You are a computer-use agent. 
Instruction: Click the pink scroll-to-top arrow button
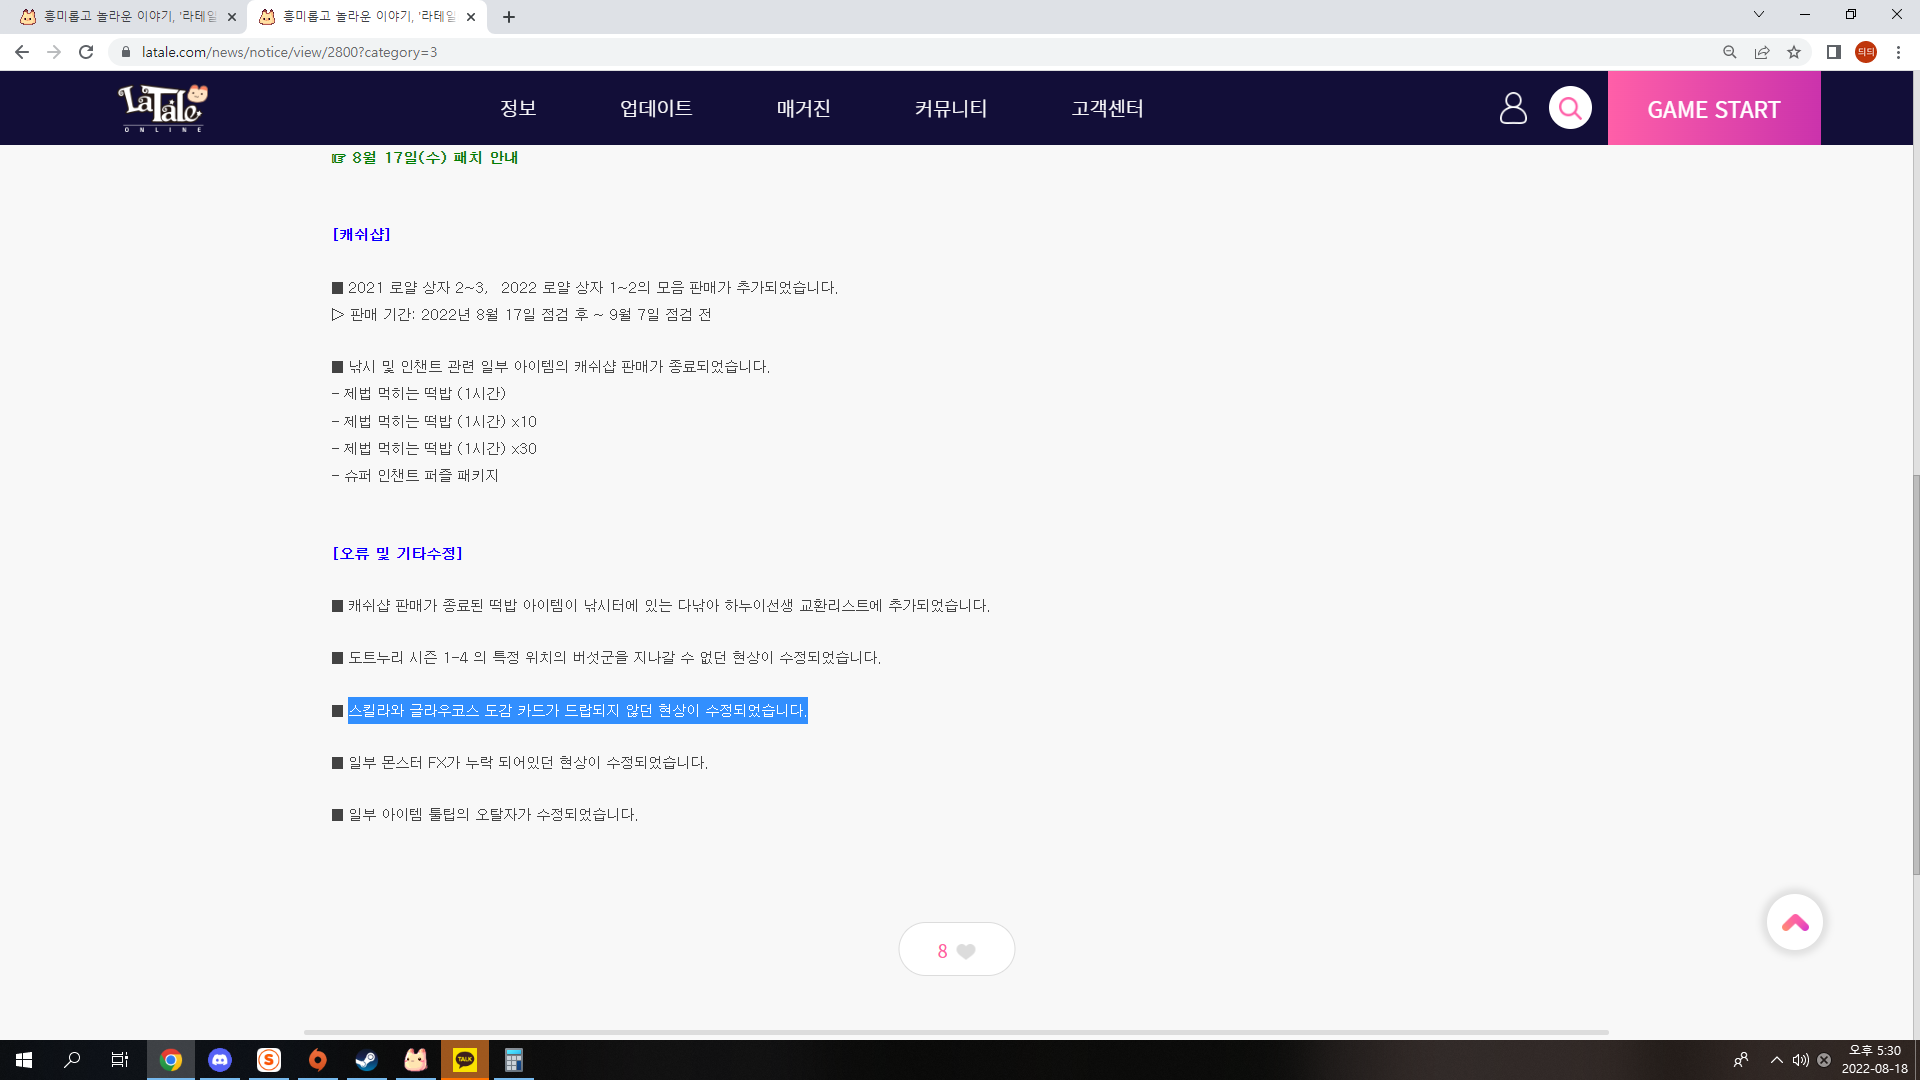[1794, 922]
